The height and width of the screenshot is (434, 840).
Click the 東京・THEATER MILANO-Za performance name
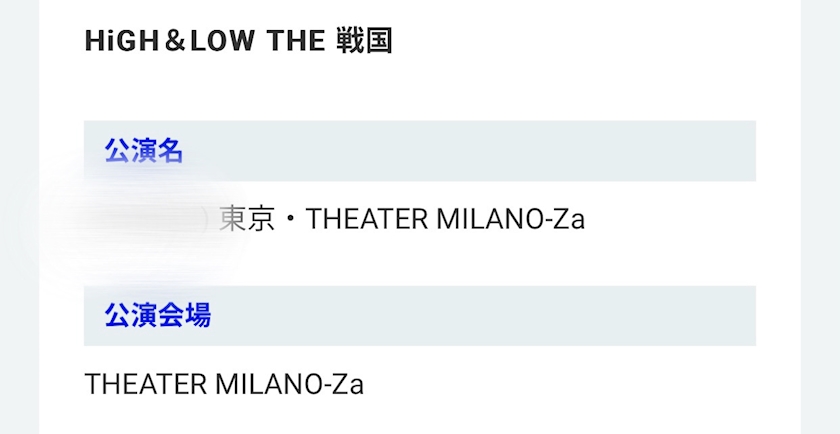401,219
